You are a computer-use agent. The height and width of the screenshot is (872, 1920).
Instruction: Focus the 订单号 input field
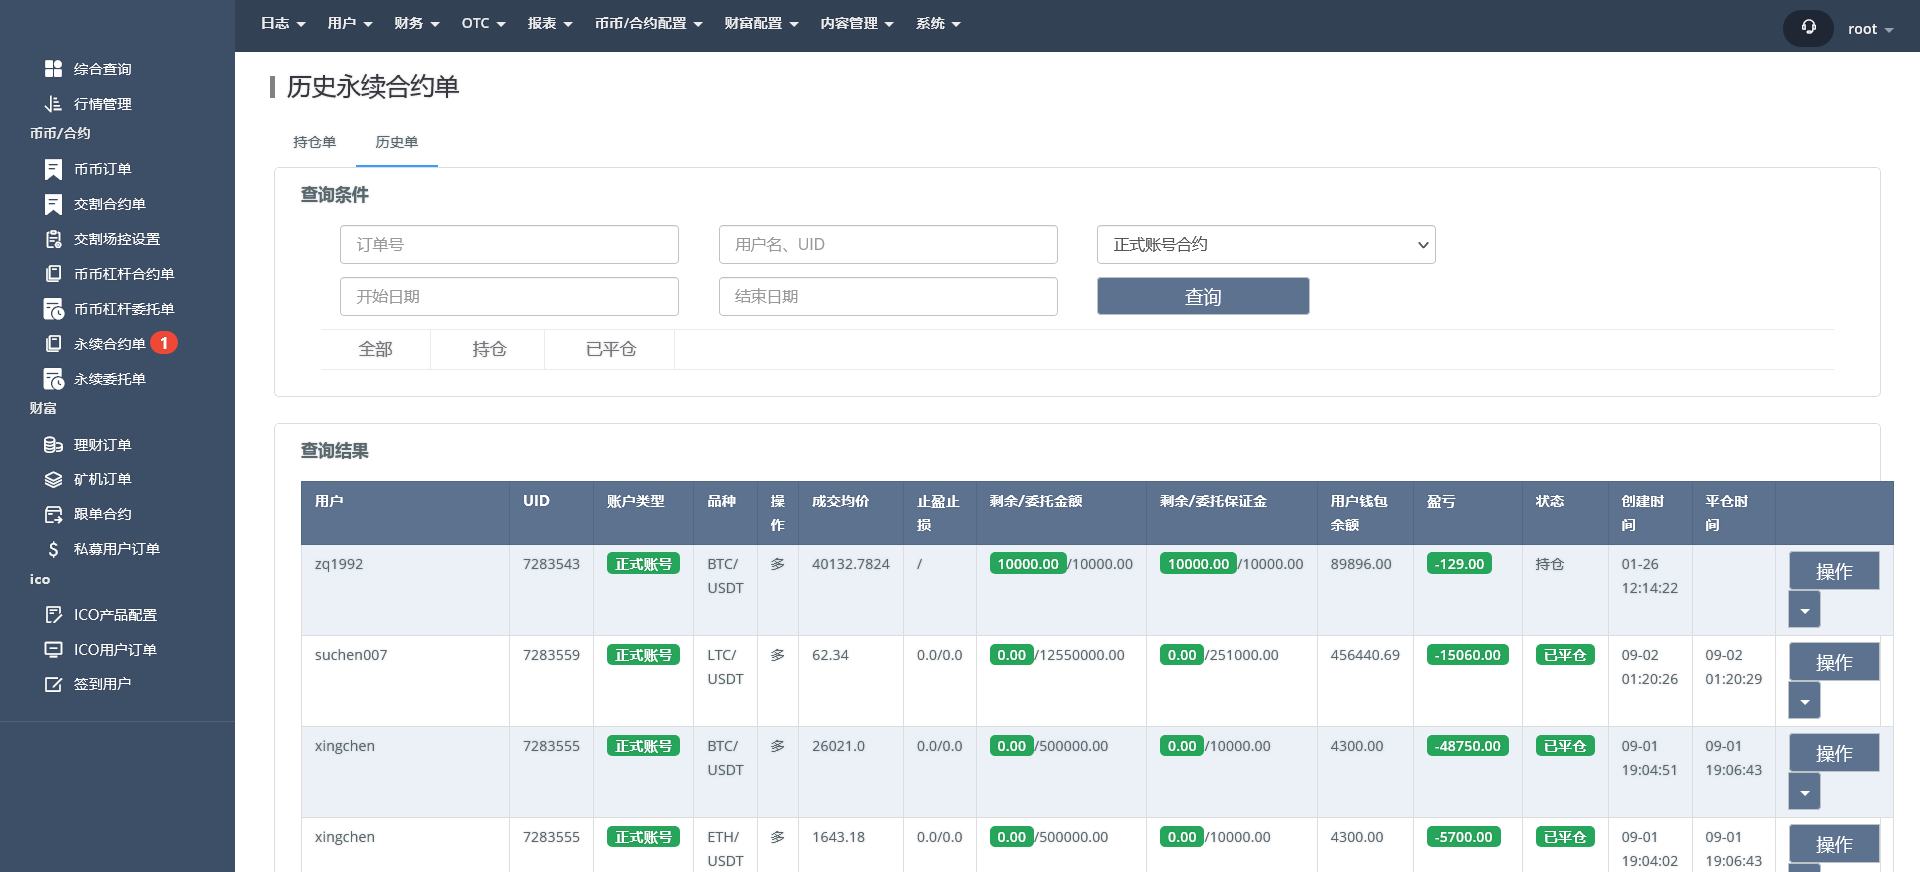(x=509, y=245)
